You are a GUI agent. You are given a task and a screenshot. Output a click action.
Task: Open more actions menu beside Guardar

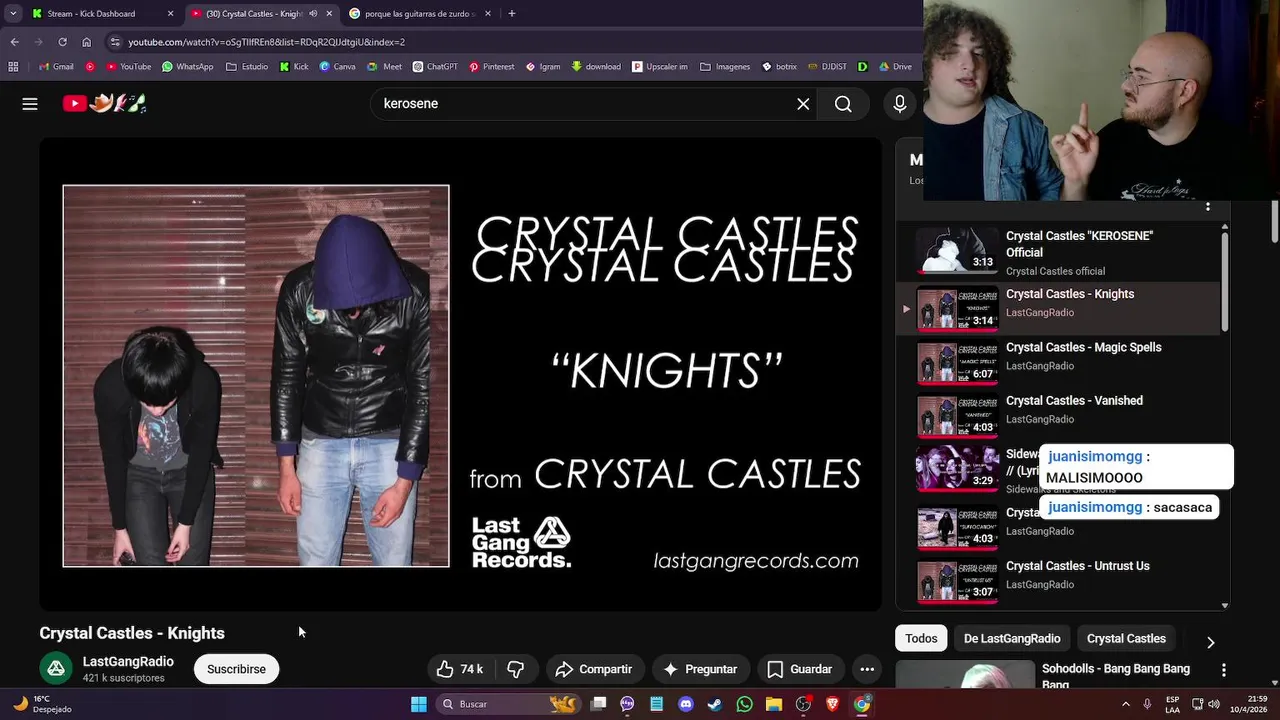[867, 669]
